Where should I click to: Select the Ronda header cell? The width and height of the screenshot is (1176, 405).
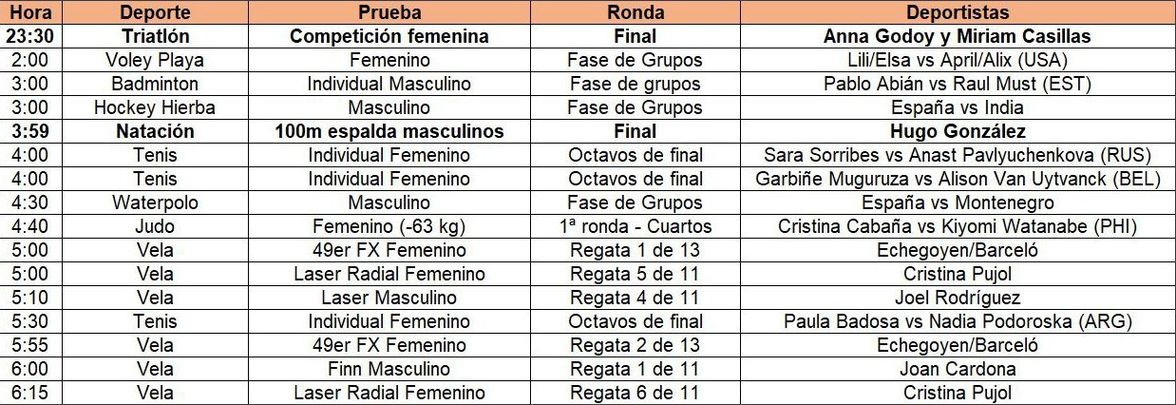click(634, 13)
